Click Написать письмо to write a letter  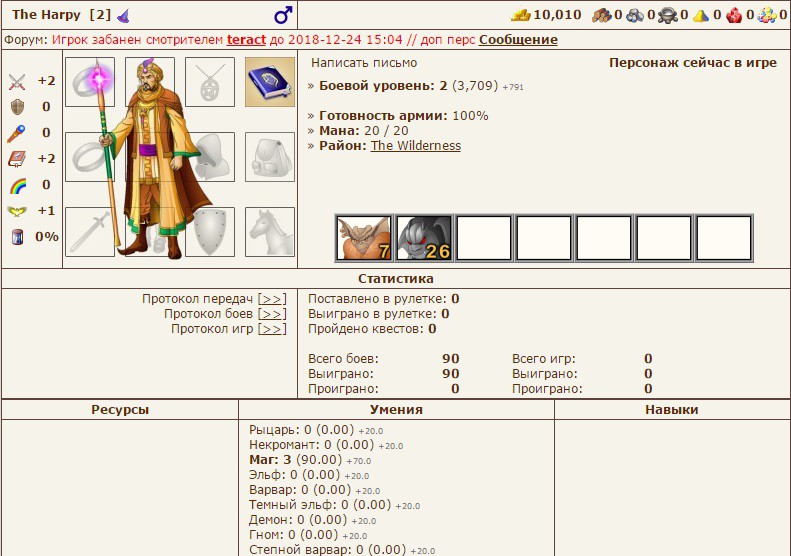point(364,63)
